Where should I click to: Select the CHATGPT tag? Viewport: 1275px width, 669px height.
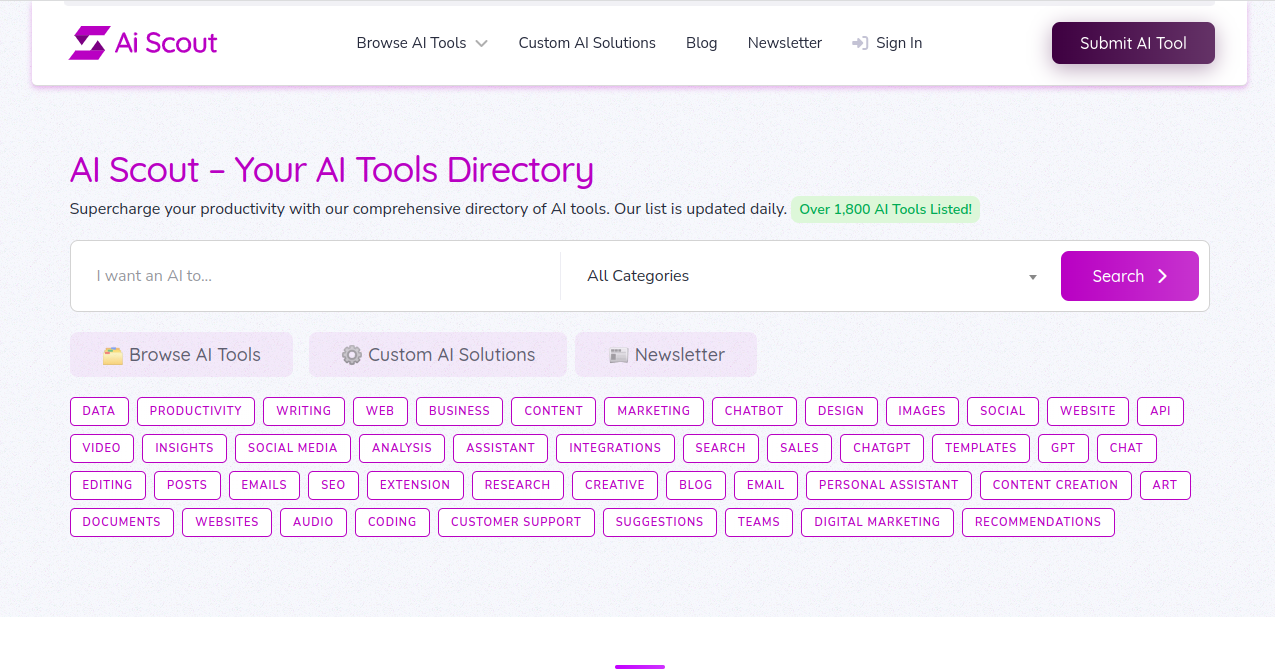point(882,448)
